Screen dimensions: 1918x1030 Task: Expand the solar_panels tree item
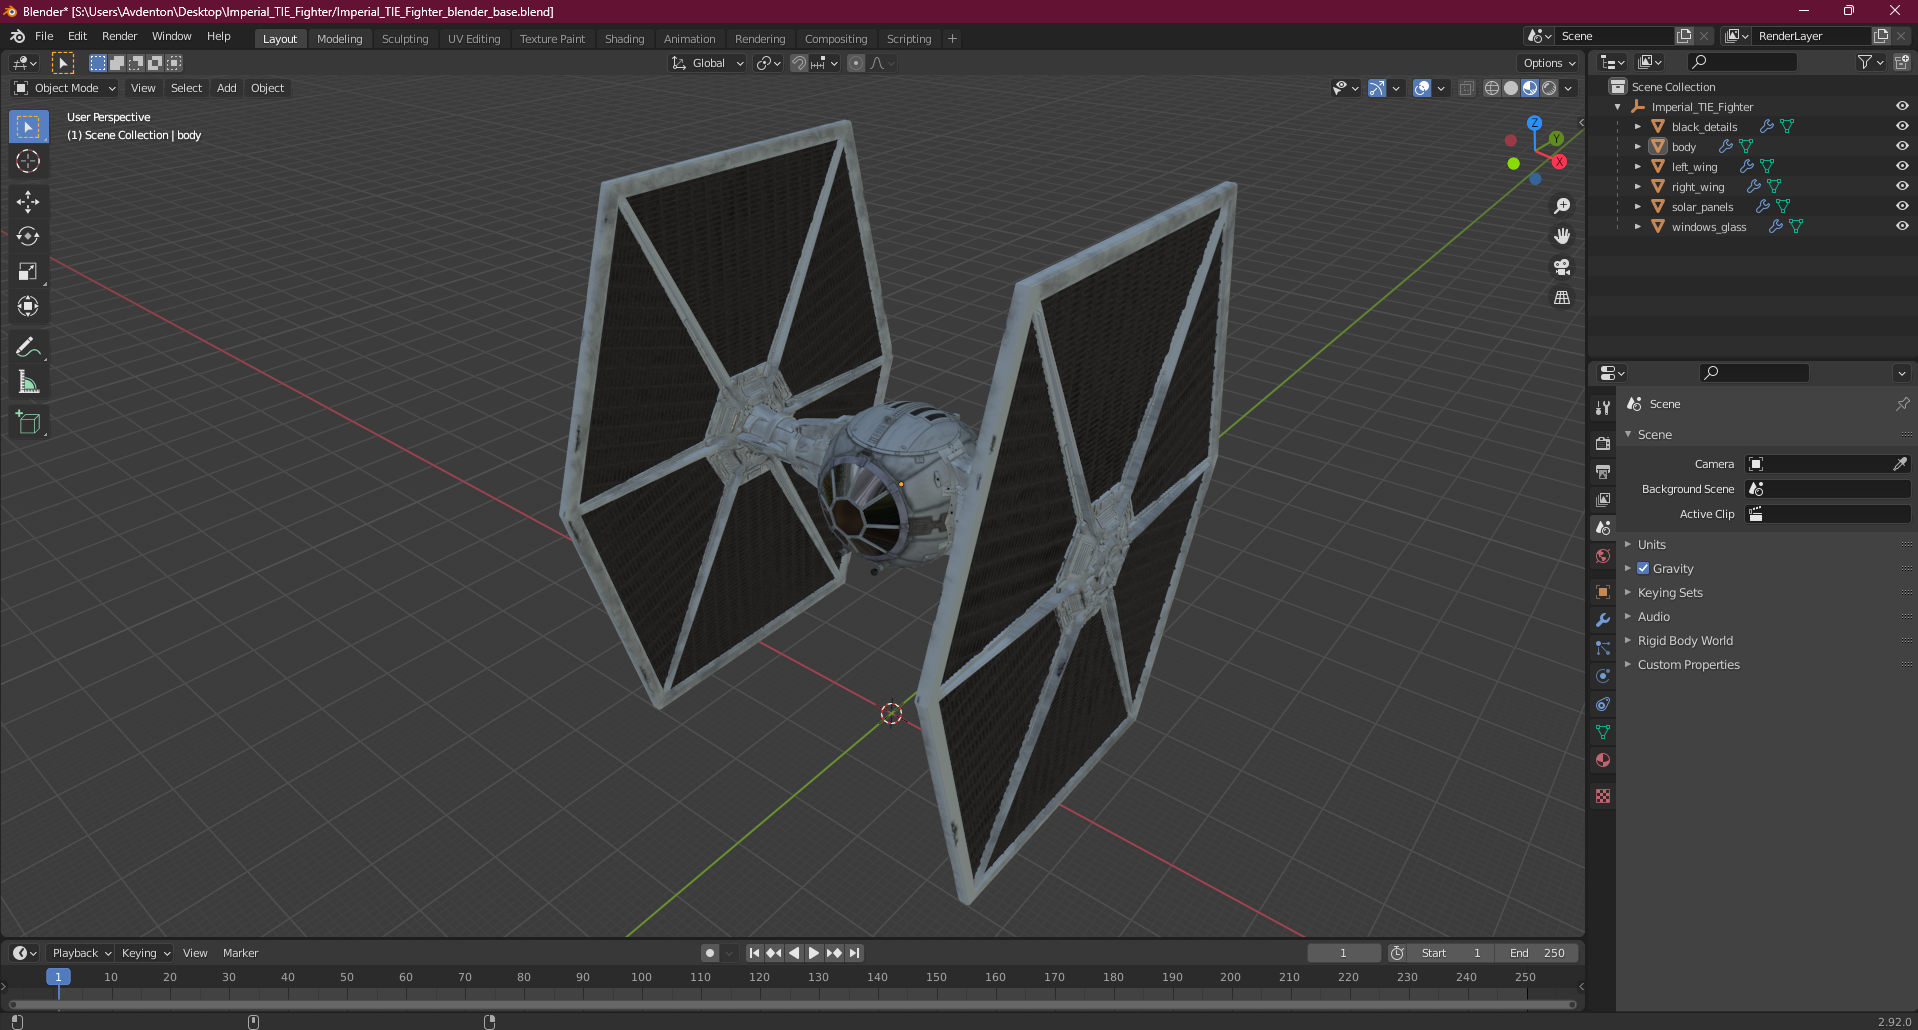tap(1637, 206)
